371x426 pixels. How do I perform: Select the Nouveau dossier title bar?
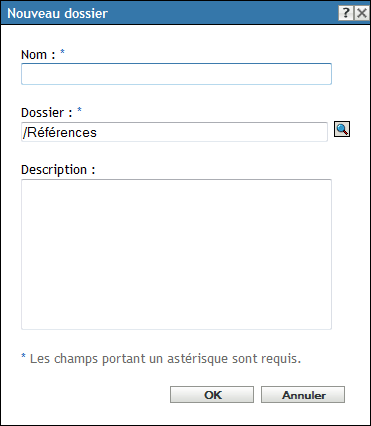pos(170,13)
